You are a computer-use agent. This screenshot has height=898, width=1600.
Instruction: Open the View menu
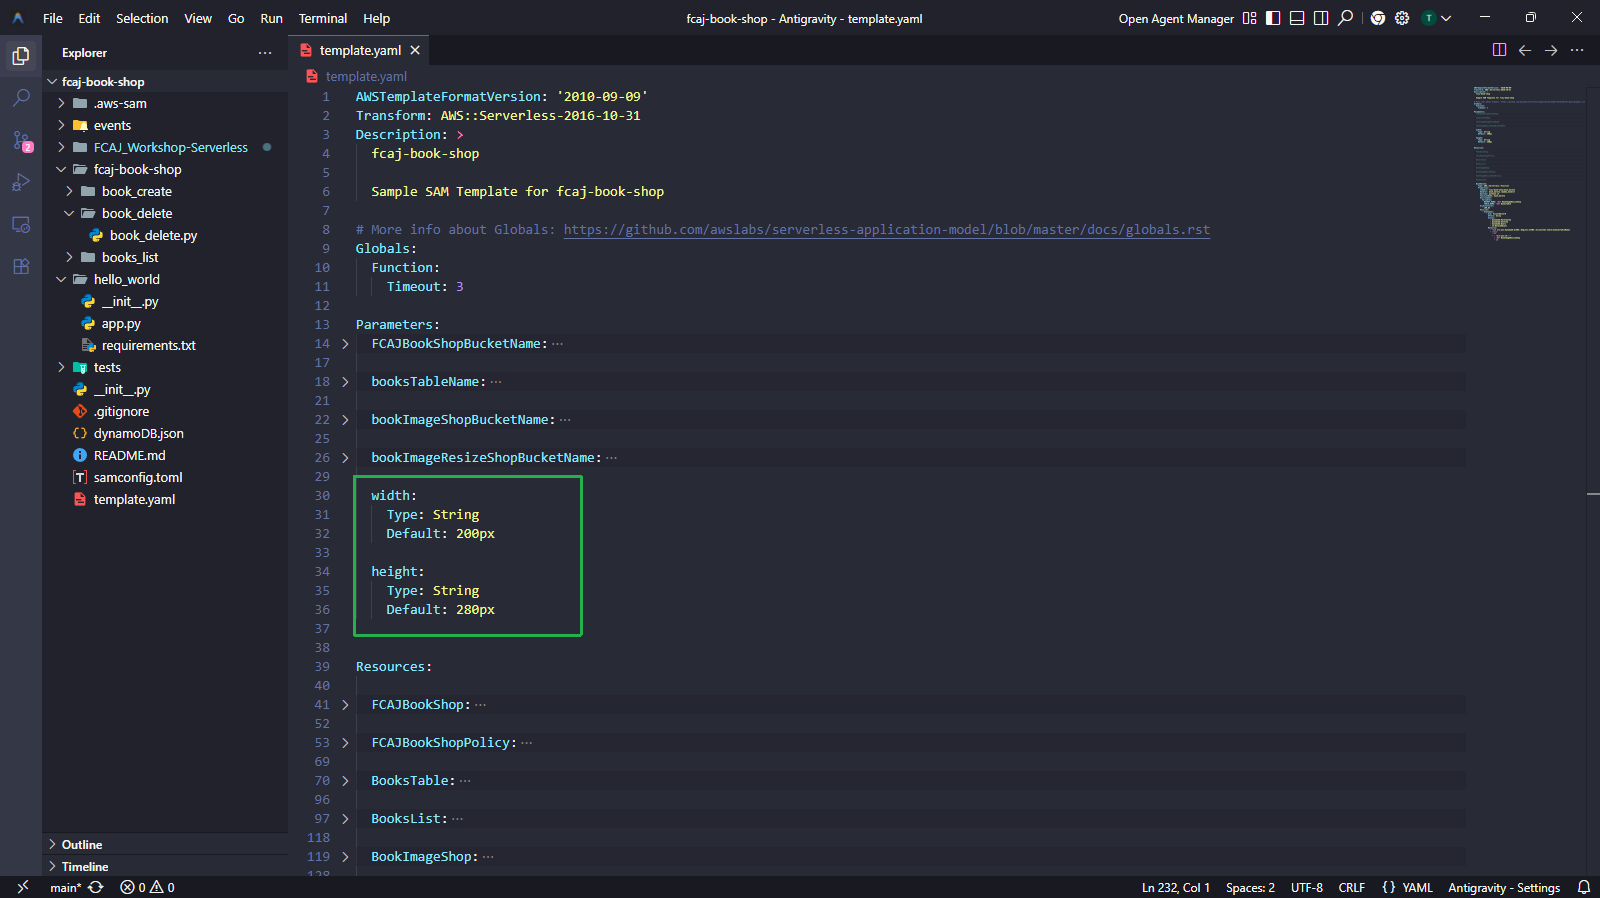(x=198, y=18)
